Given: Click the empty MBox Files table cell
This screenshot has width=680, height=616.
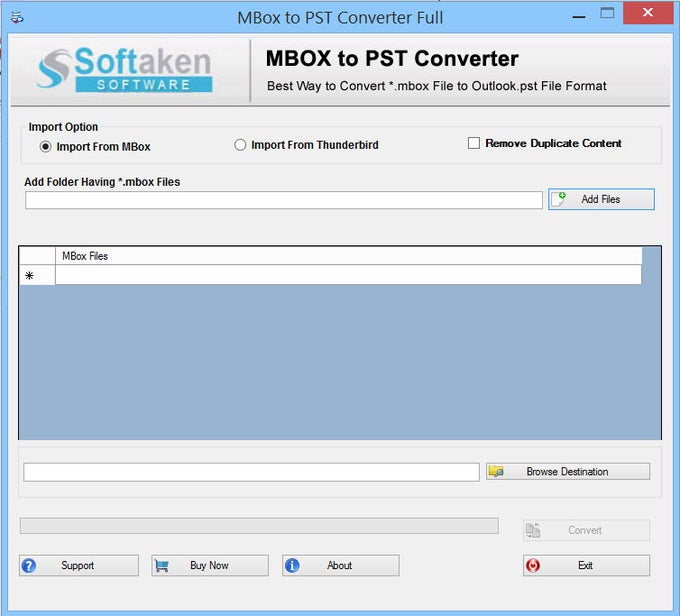Looking at the screenshot, I should [x=349, y=275].
